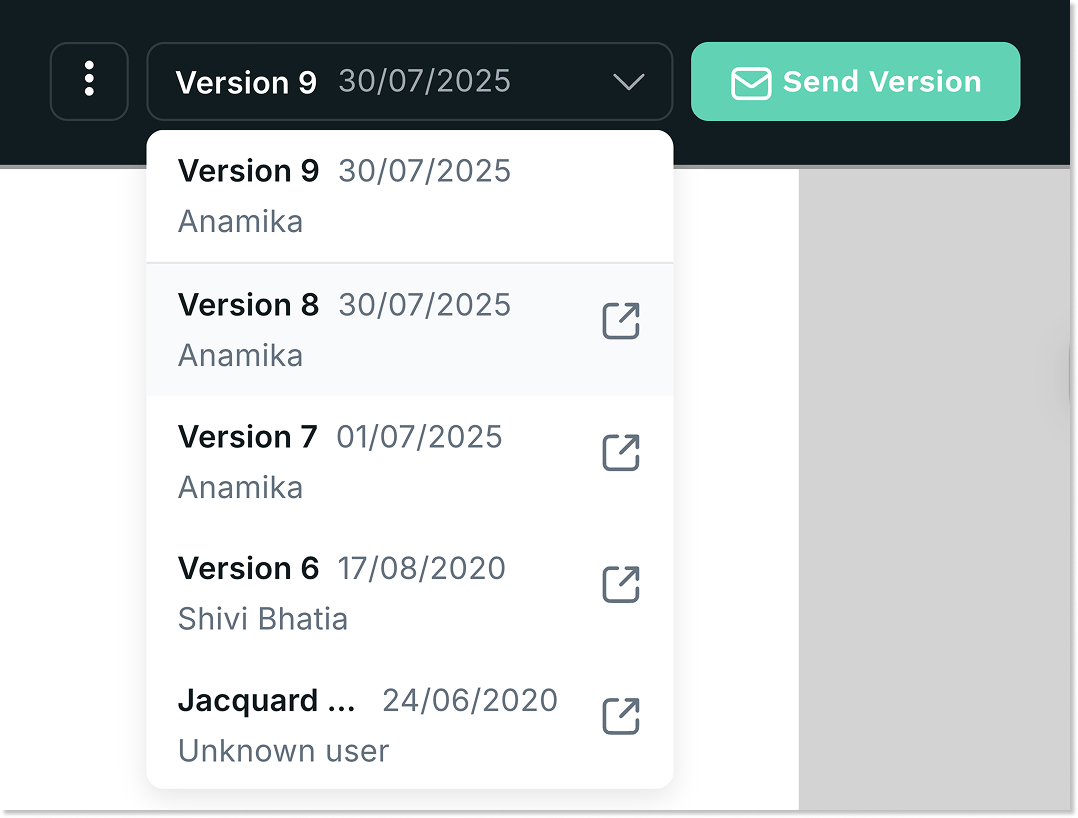Open the three-dot more options menu

click(x=89, y=81)
